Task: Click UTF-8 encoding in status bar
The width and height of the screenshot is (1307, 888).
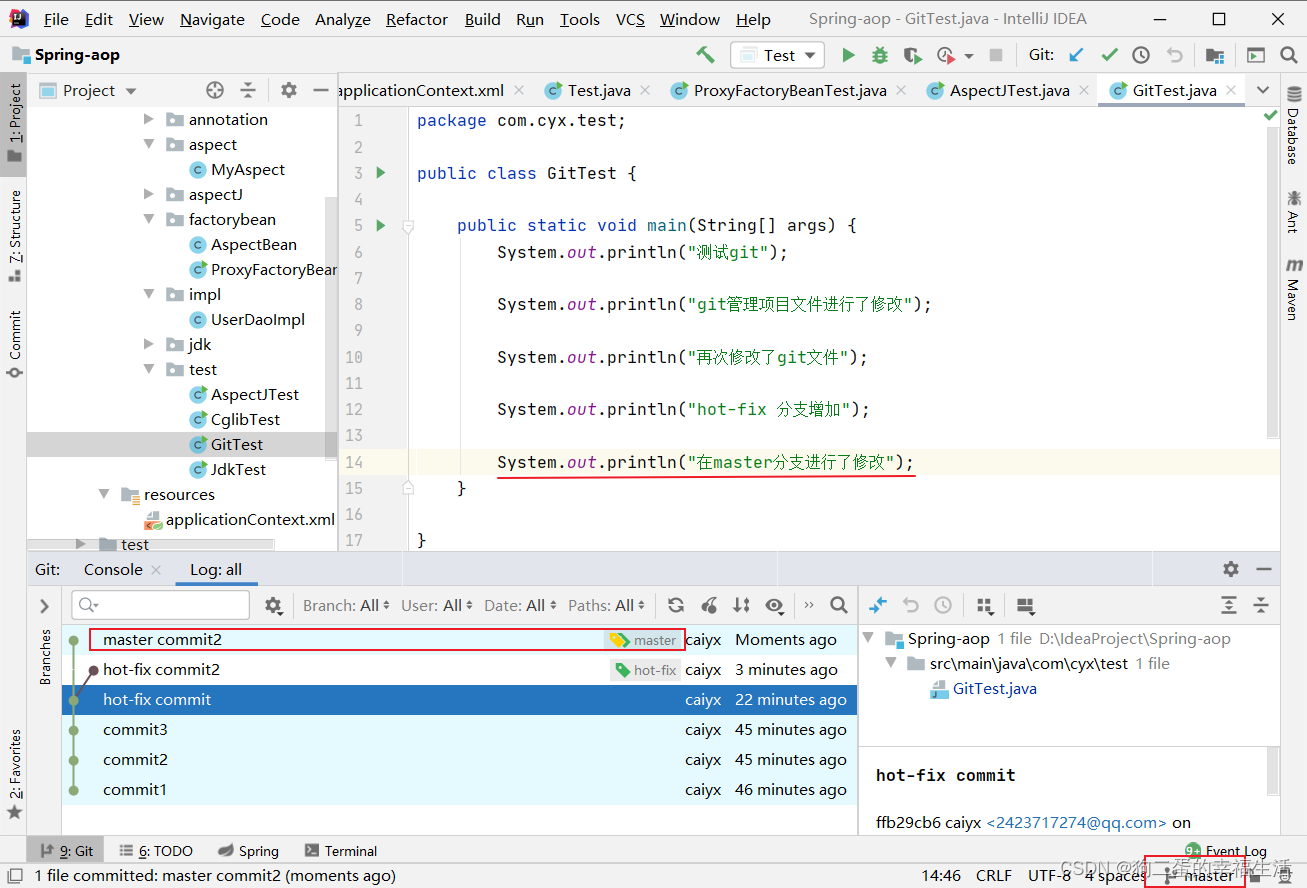Action: click(x=1048, y=875)
